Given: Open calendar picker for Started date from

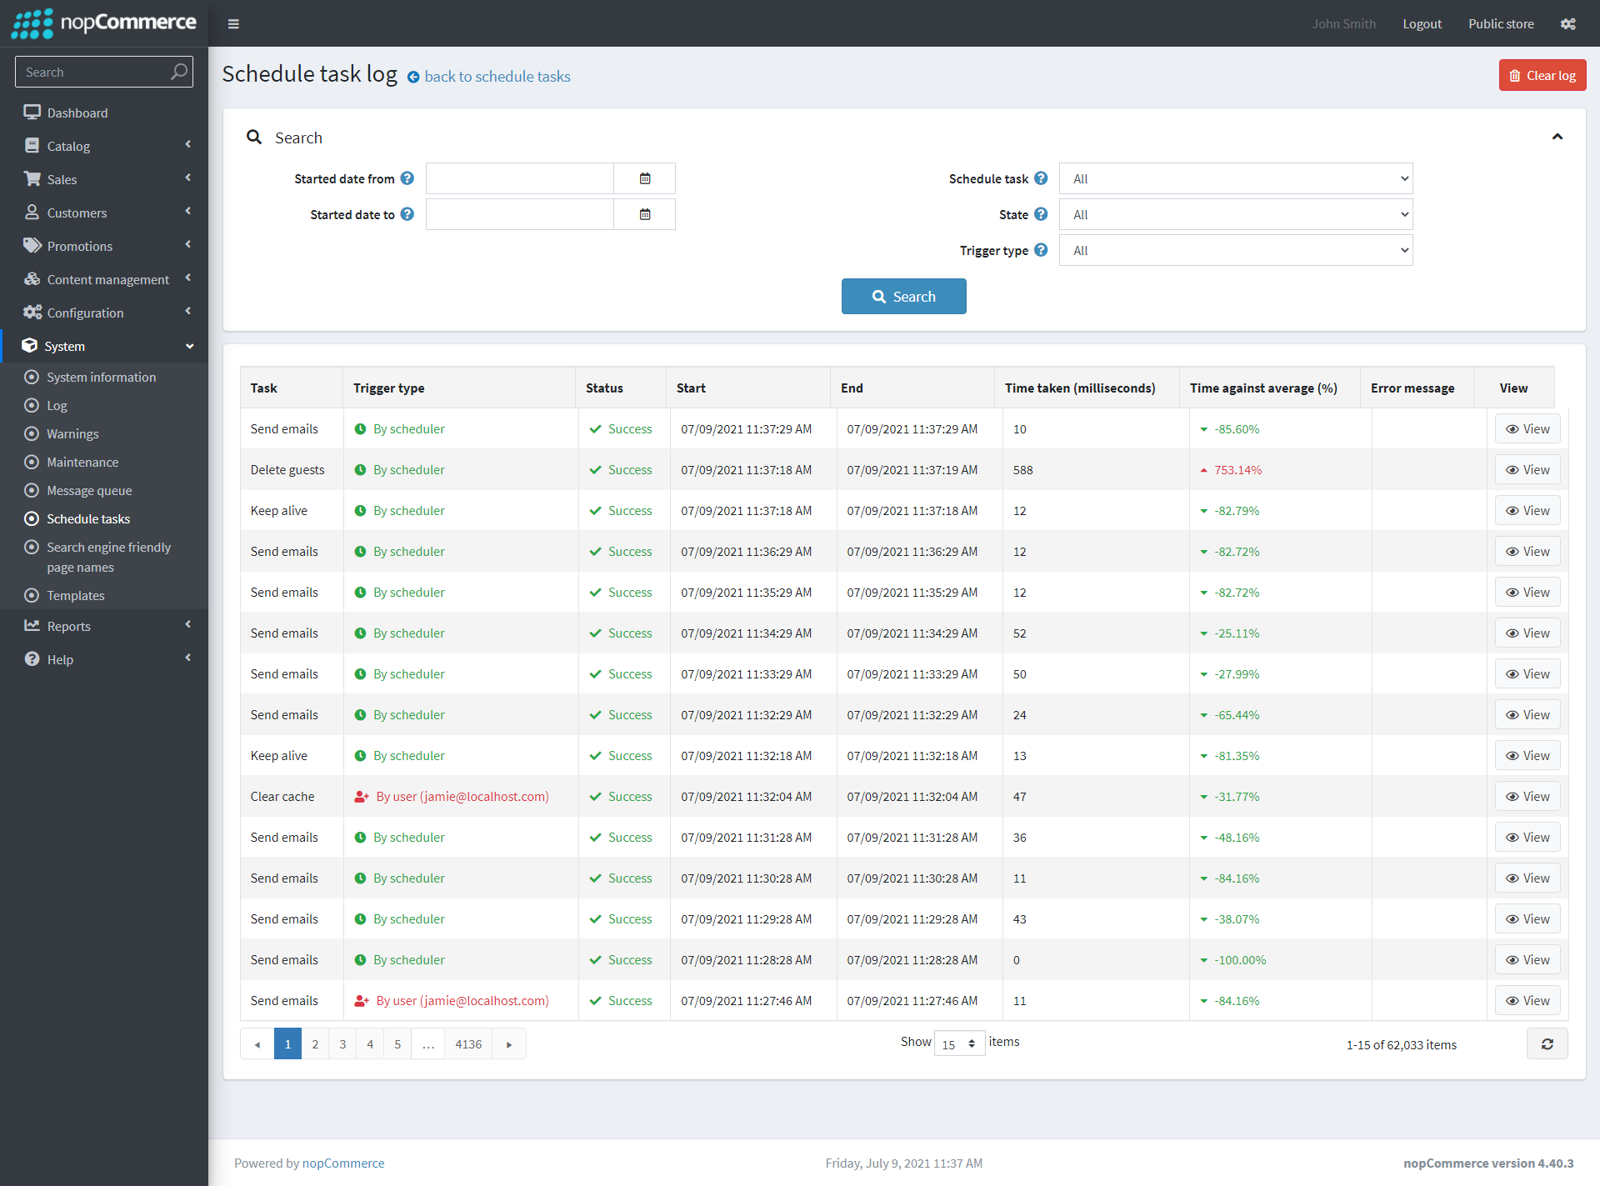Looking at the screenshot, I should click(645, 179).
